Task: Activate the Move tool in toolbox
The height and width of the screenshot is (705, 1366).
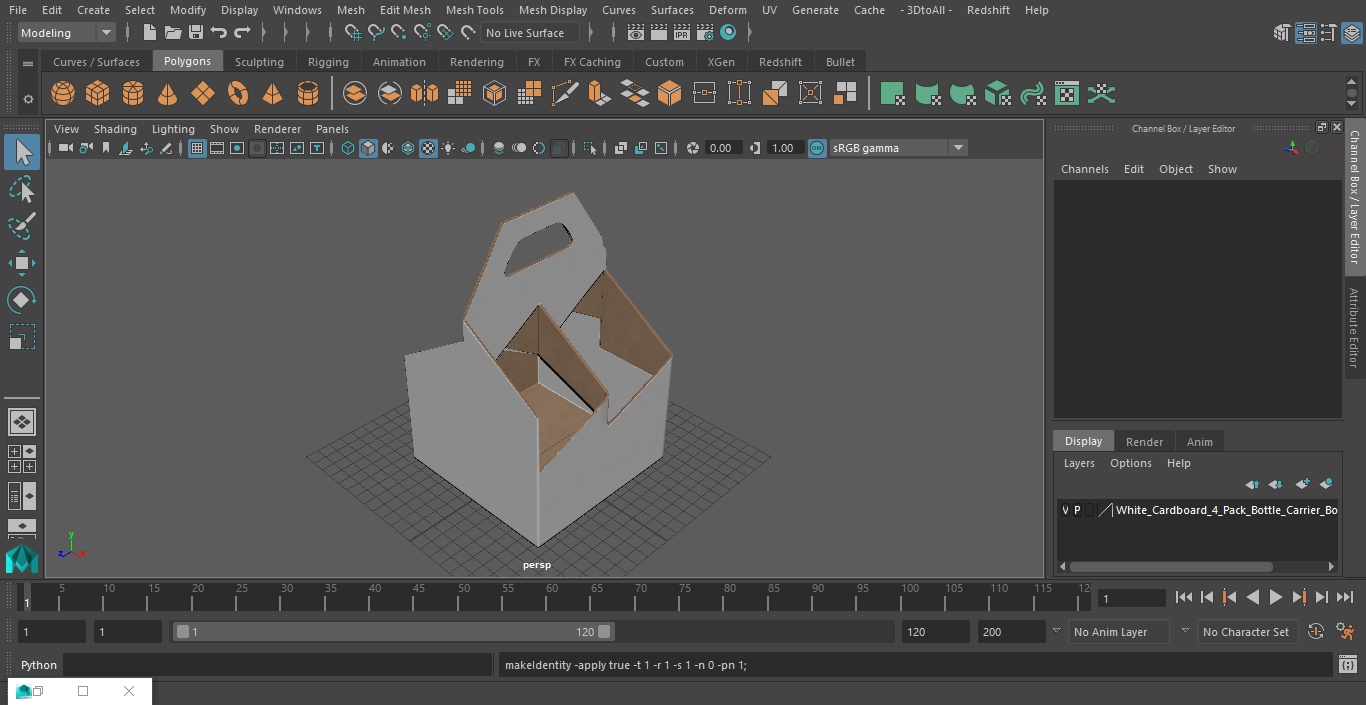Action: pos(22,263)
